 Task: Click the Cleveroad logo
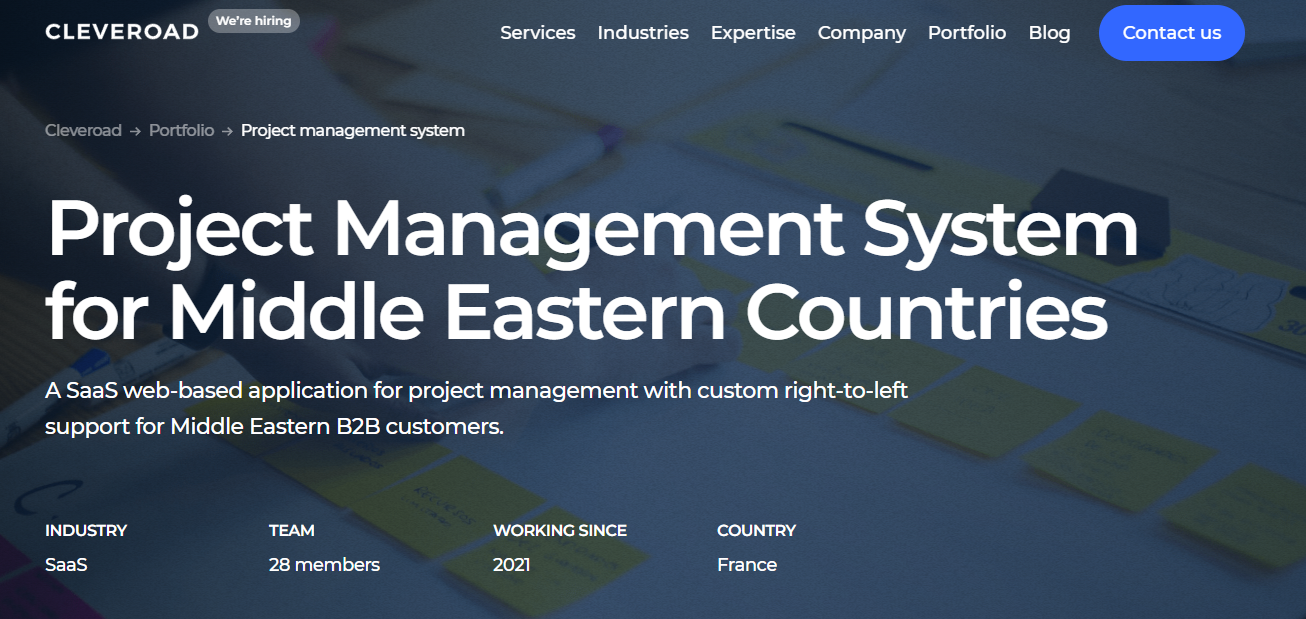pos(121,31)
